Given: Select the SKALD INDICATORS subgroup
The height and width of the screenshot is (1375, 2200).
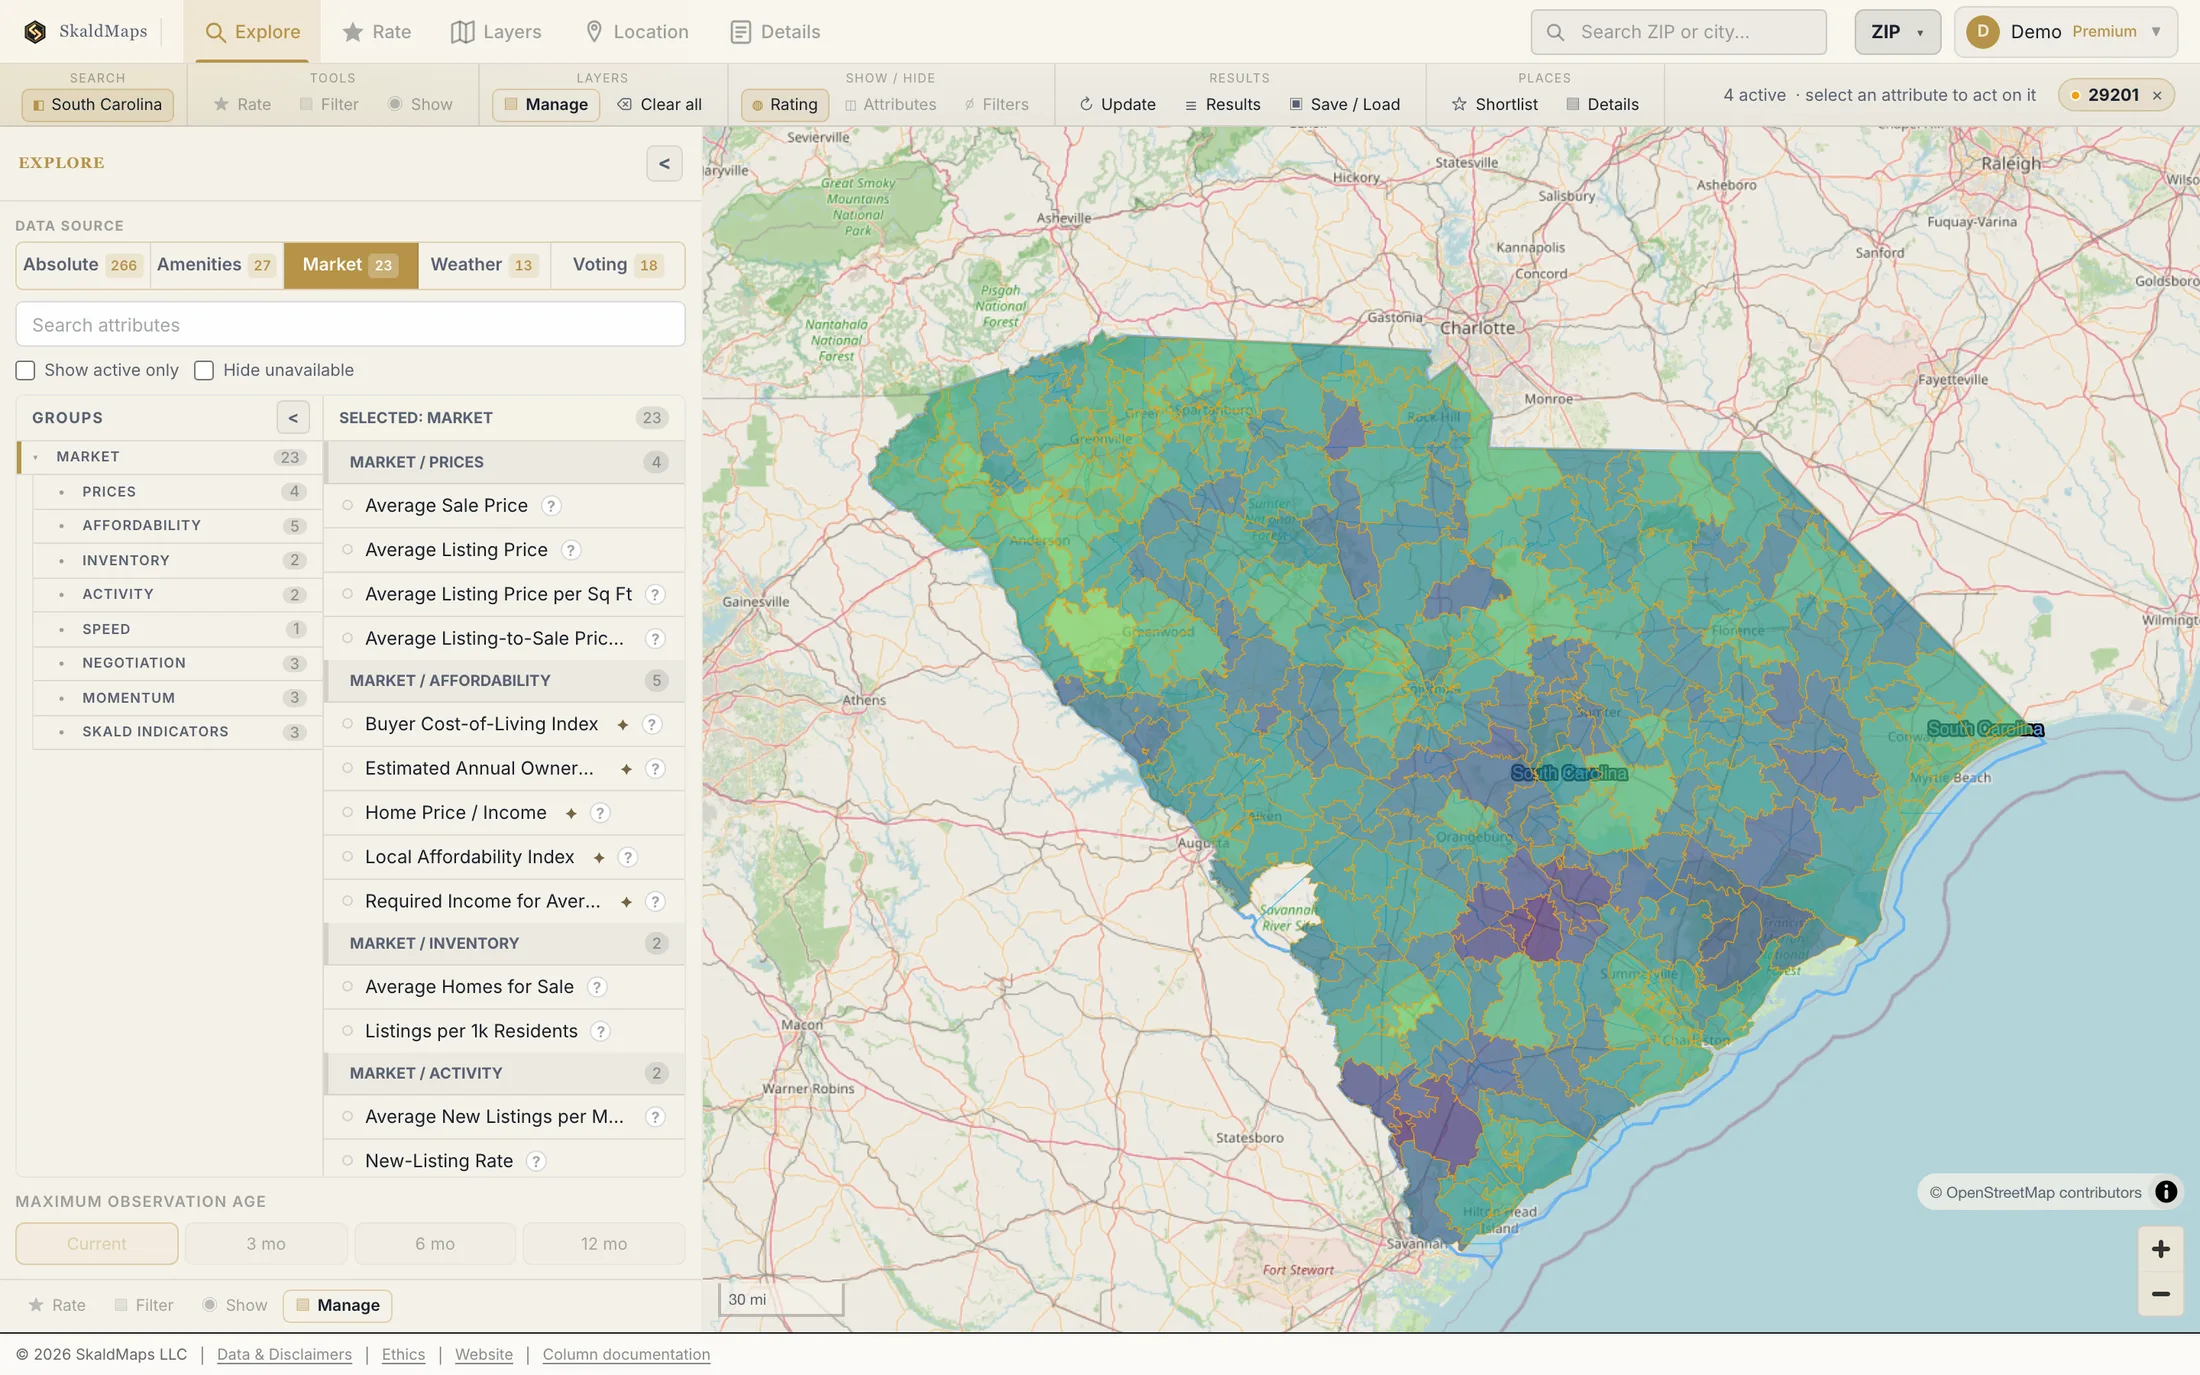Looking at the screenshot, I should [x=176, y=732].
